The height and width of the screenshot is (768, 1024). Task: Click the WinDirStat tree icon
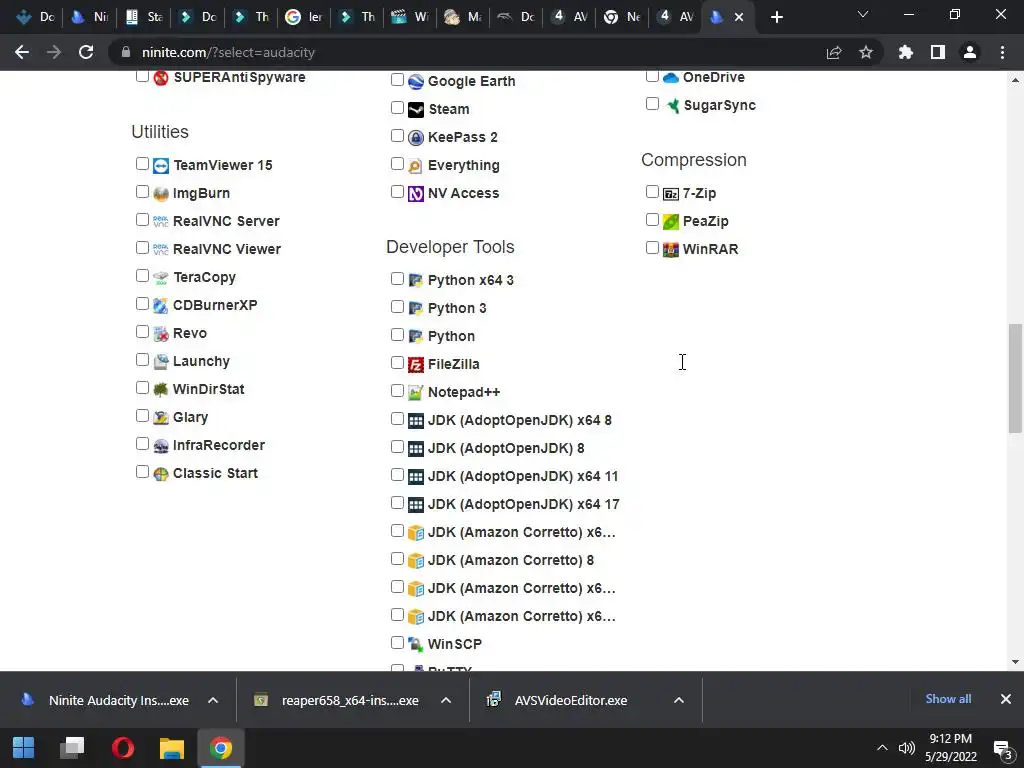click(x=161, y=390)
